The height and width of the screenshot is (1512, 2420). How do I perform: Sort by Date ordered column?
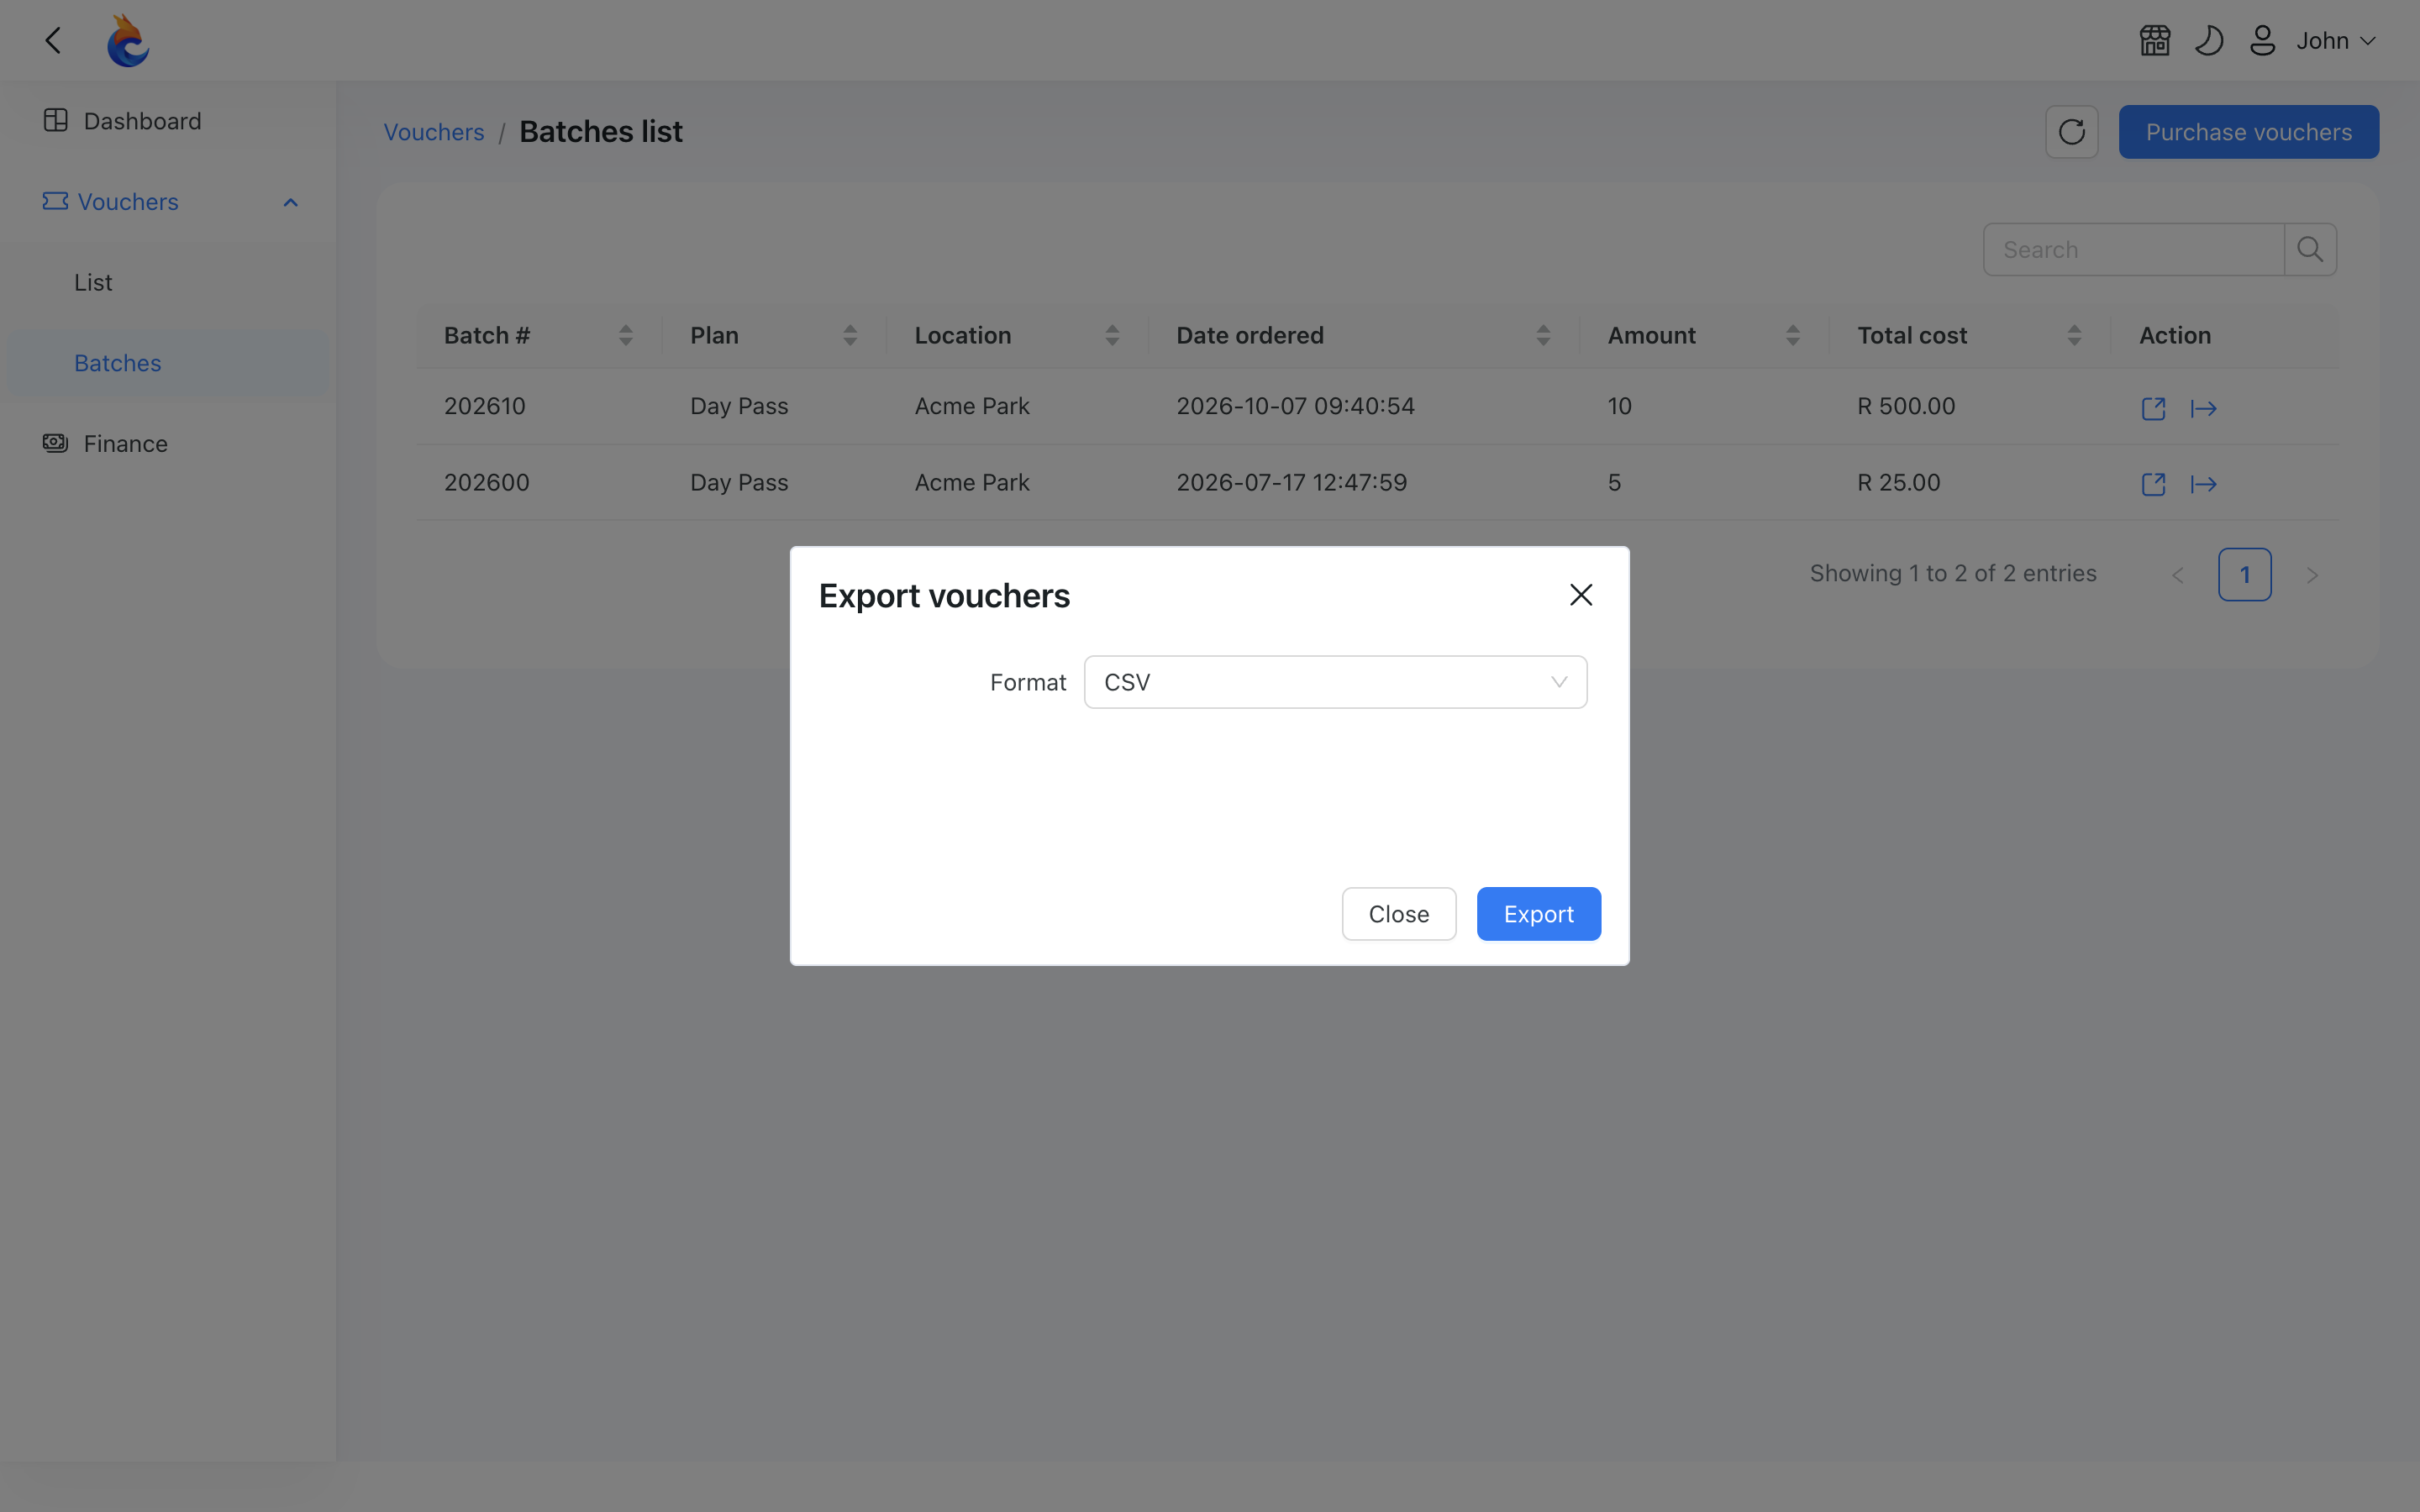tap(1543, 336)
